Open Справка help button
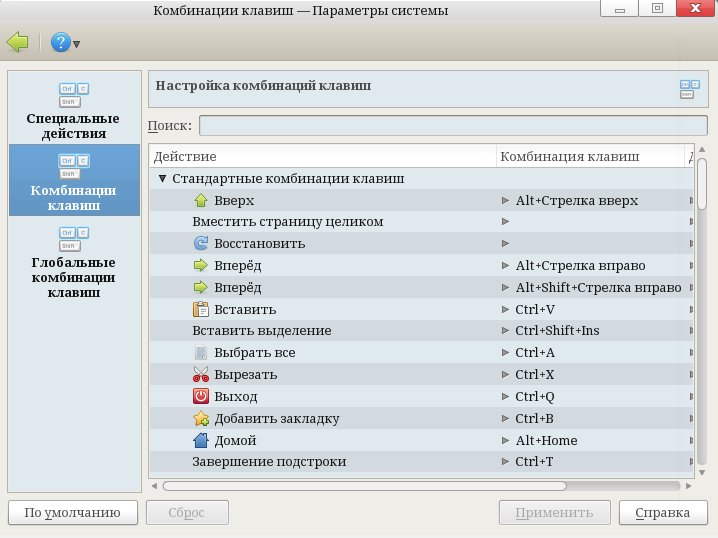The width and height of the screenshot is (718, 538). point(662,512)
